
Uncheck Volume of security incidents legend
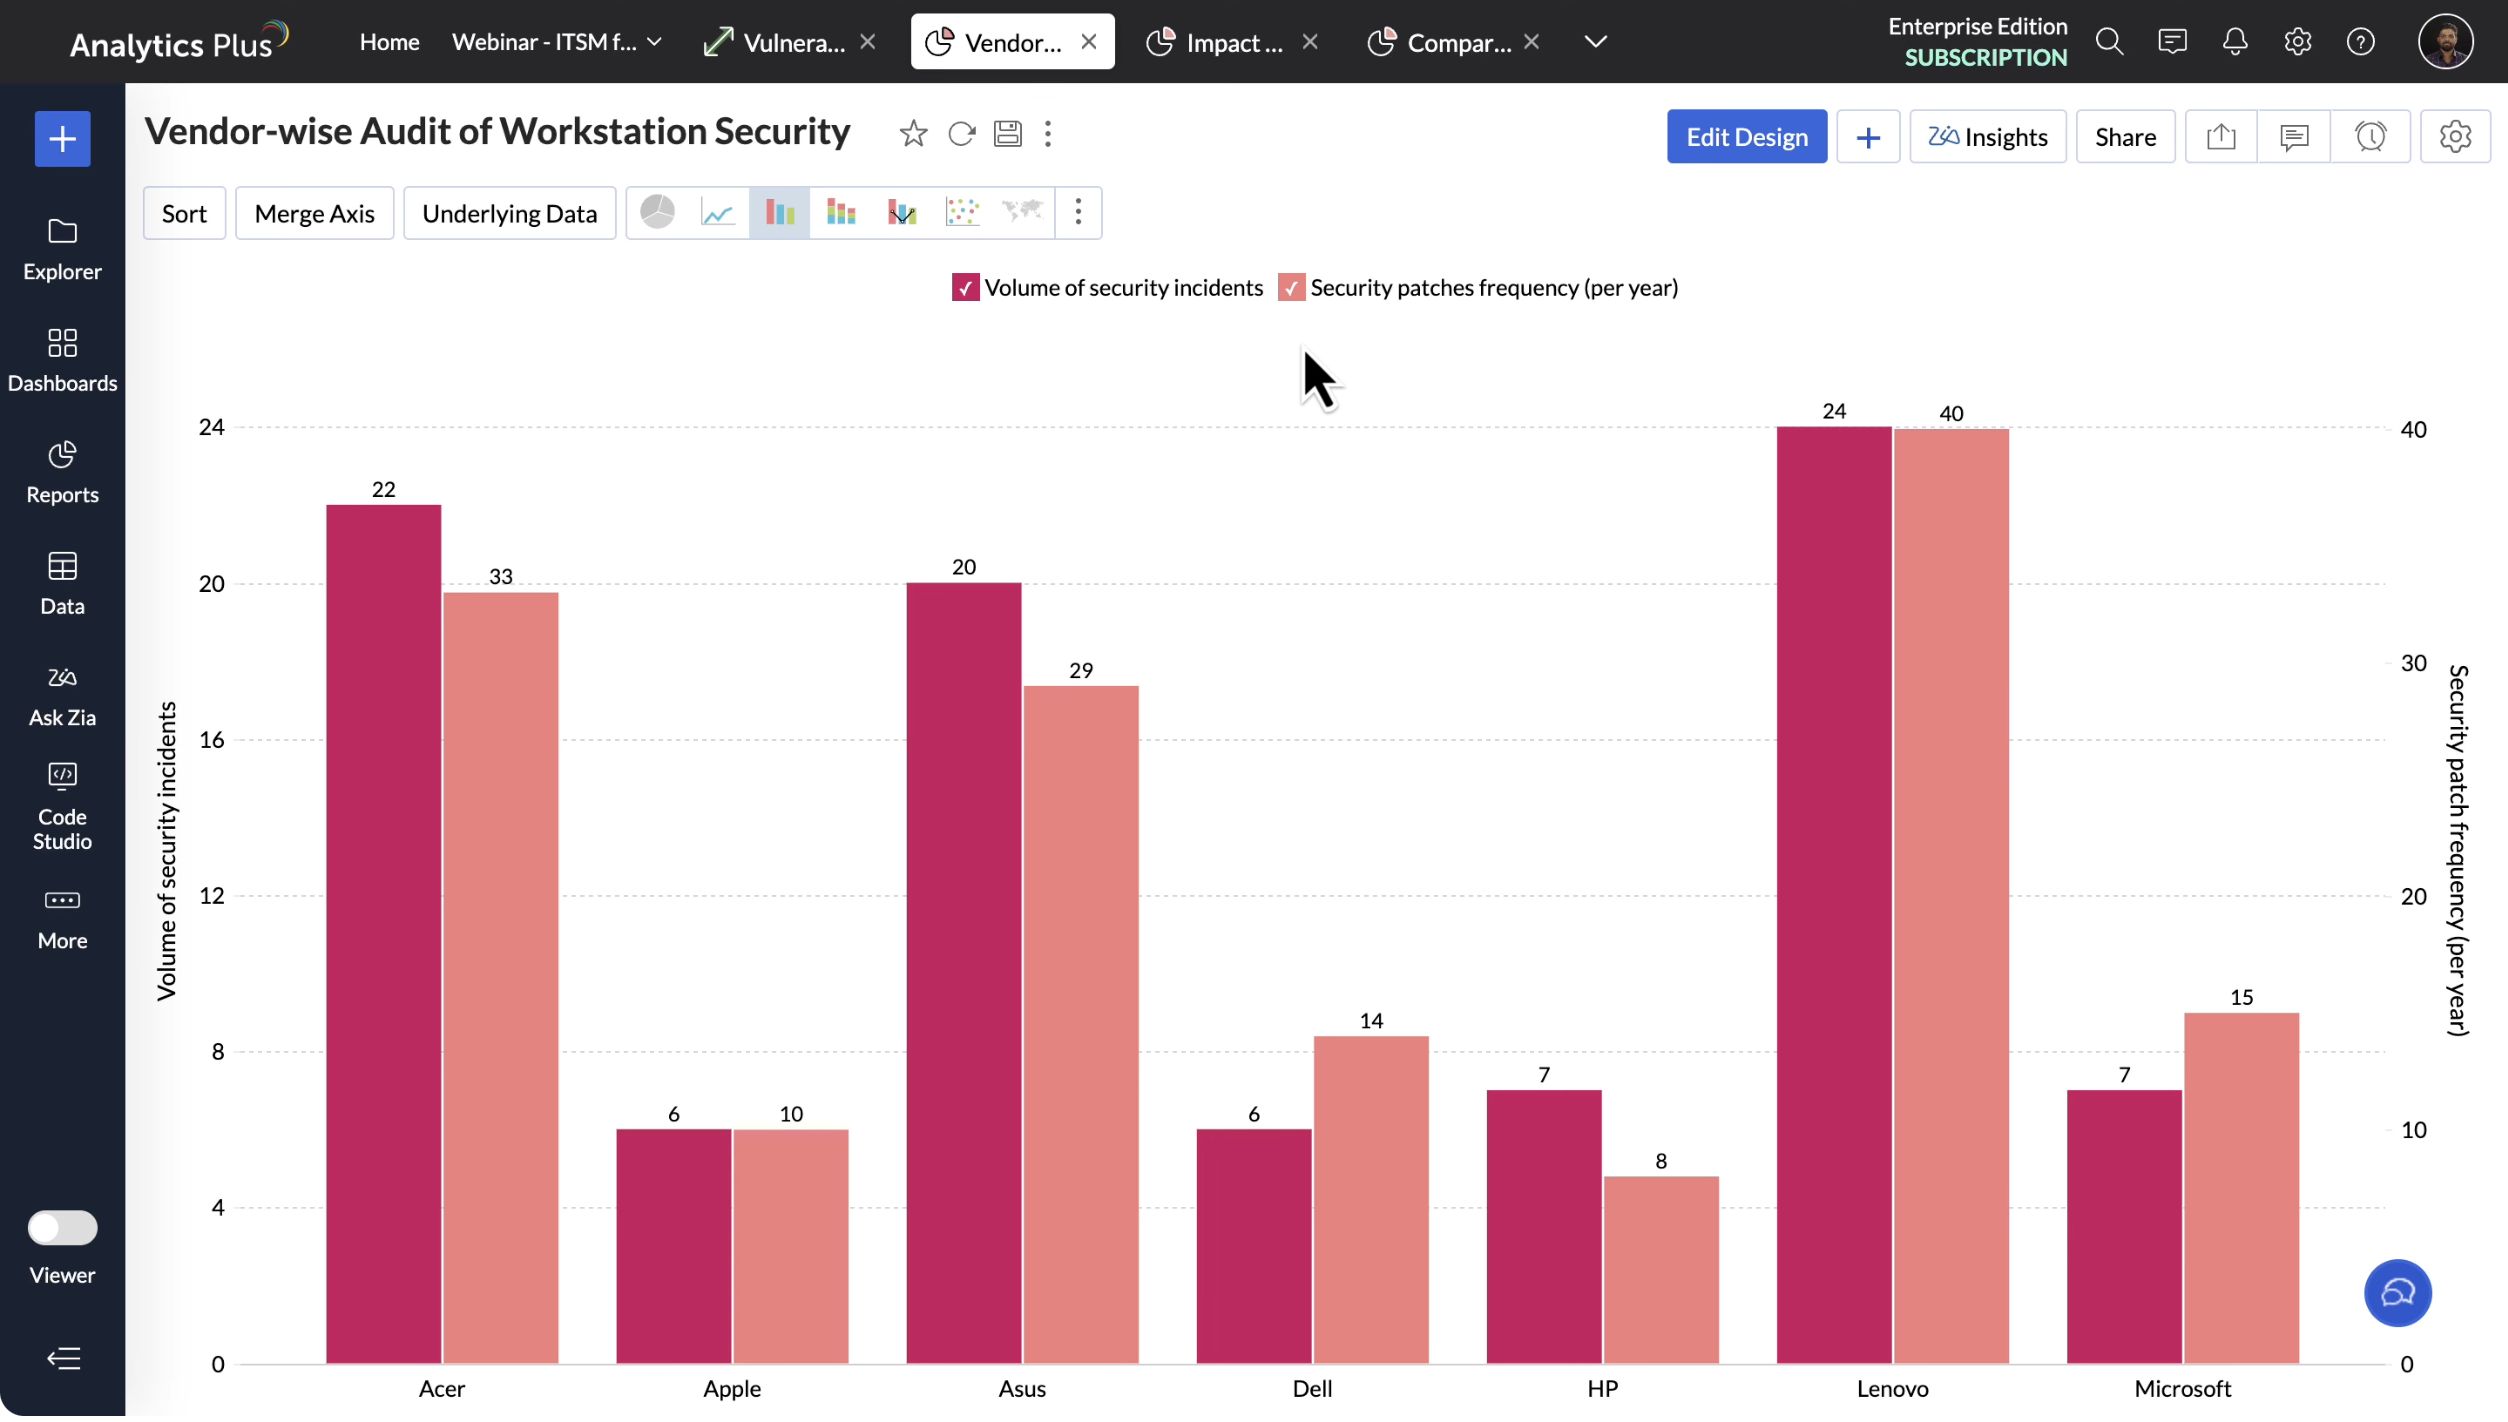965,289
